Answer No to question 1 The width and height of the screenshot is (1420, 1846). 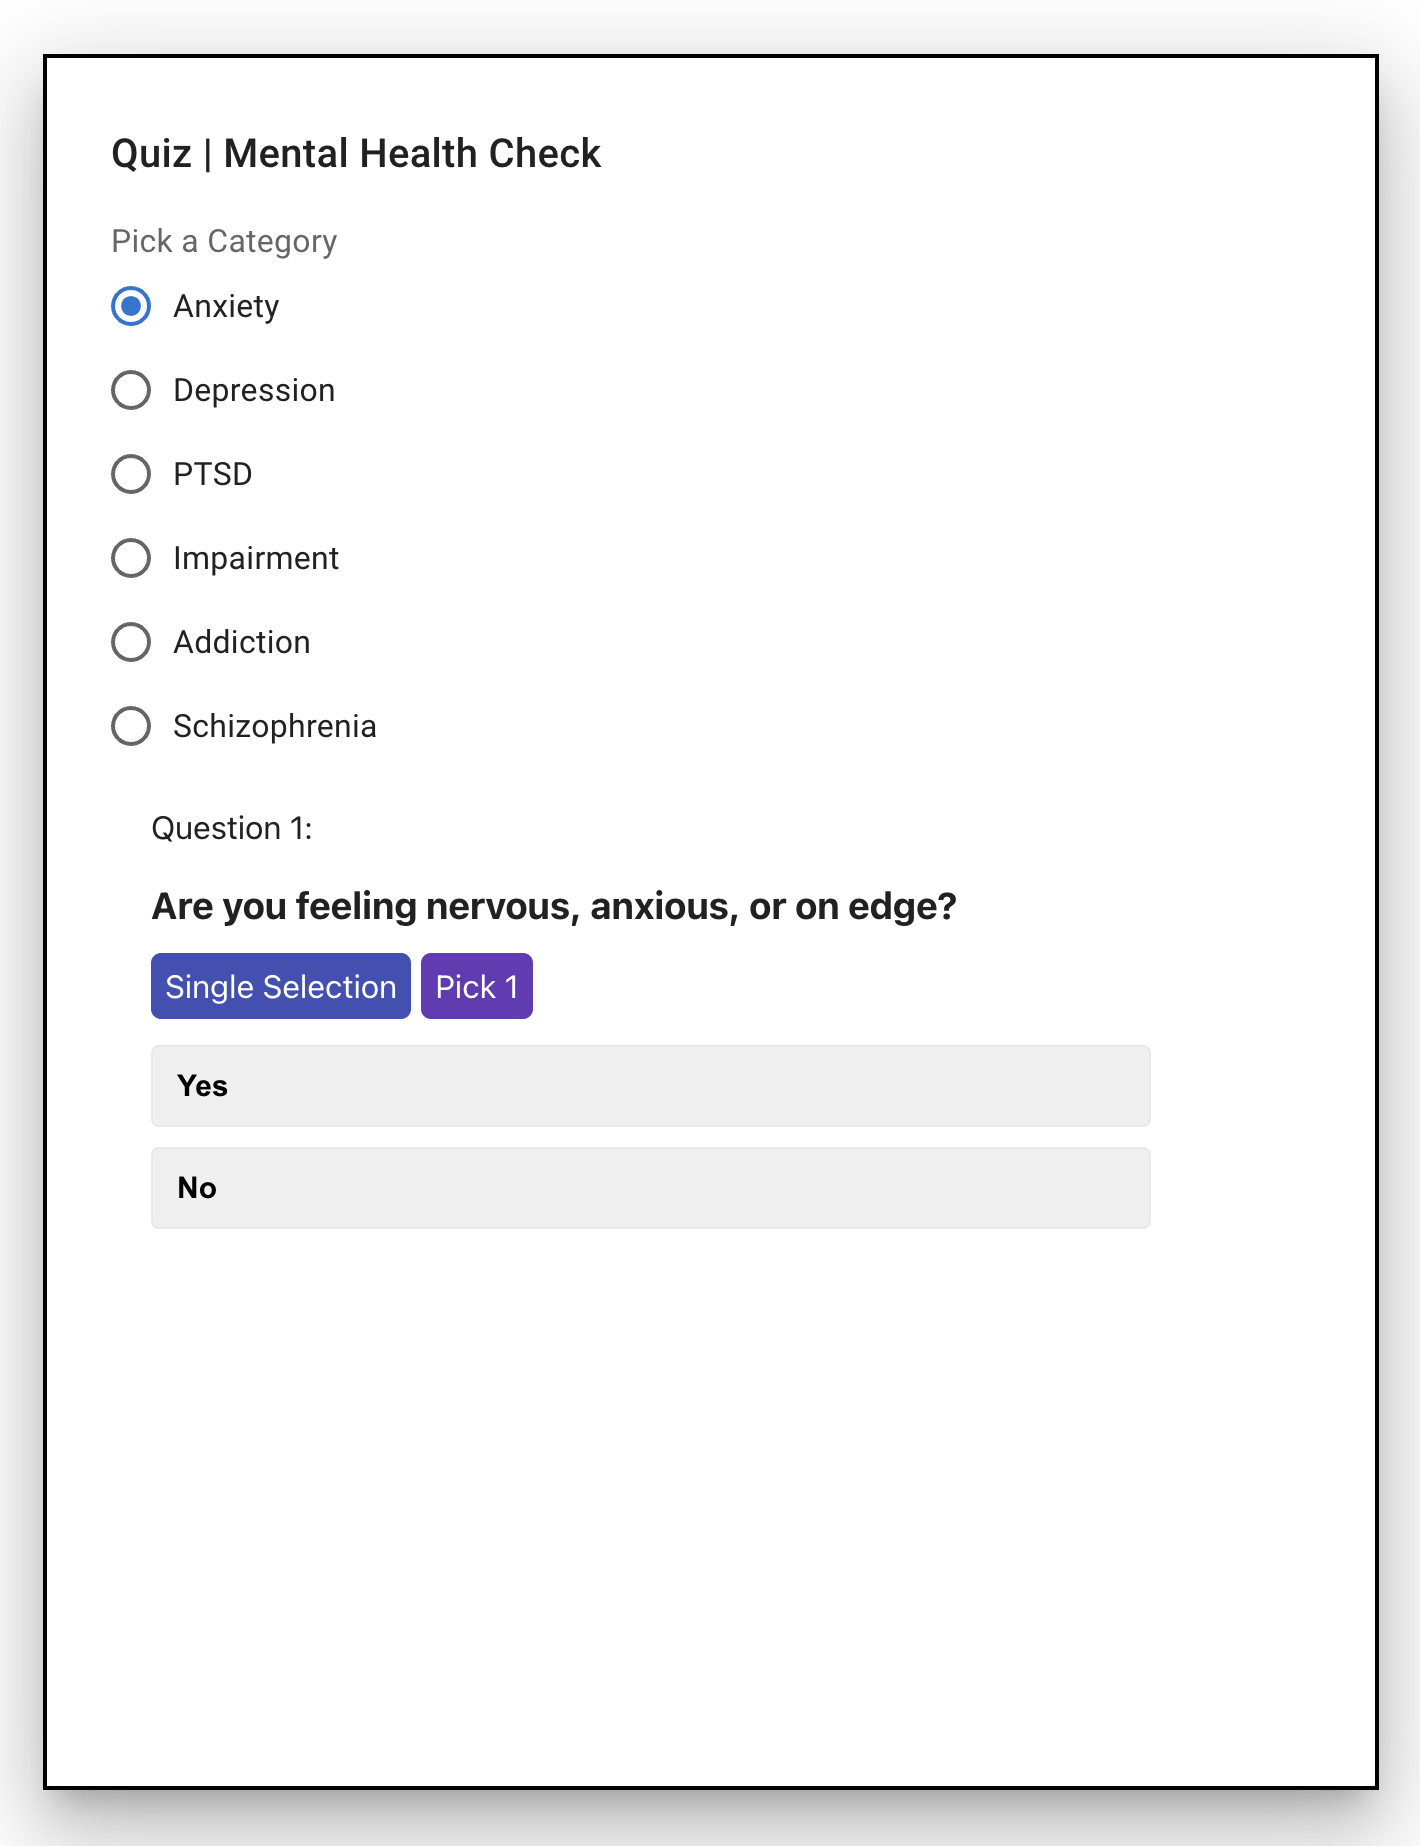coord(651,1188)
